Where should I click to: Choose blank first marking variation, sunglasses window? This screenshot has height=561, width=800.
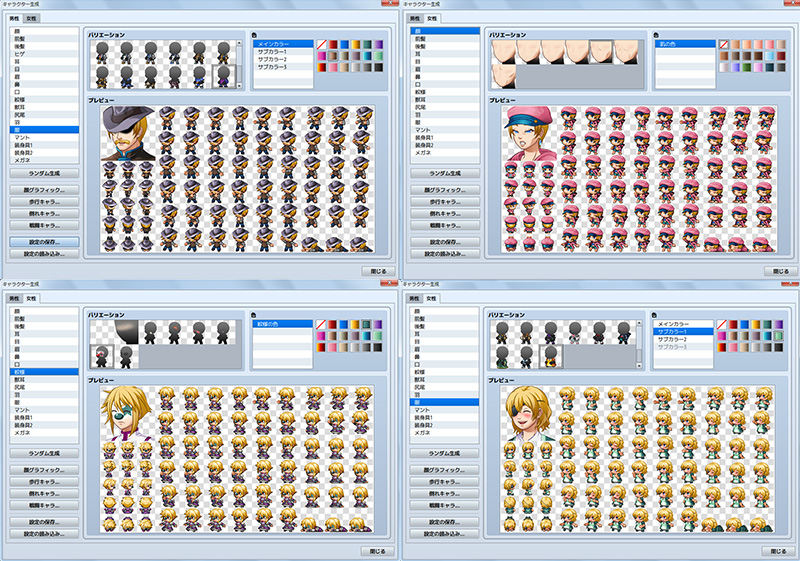tap(102, 333)
